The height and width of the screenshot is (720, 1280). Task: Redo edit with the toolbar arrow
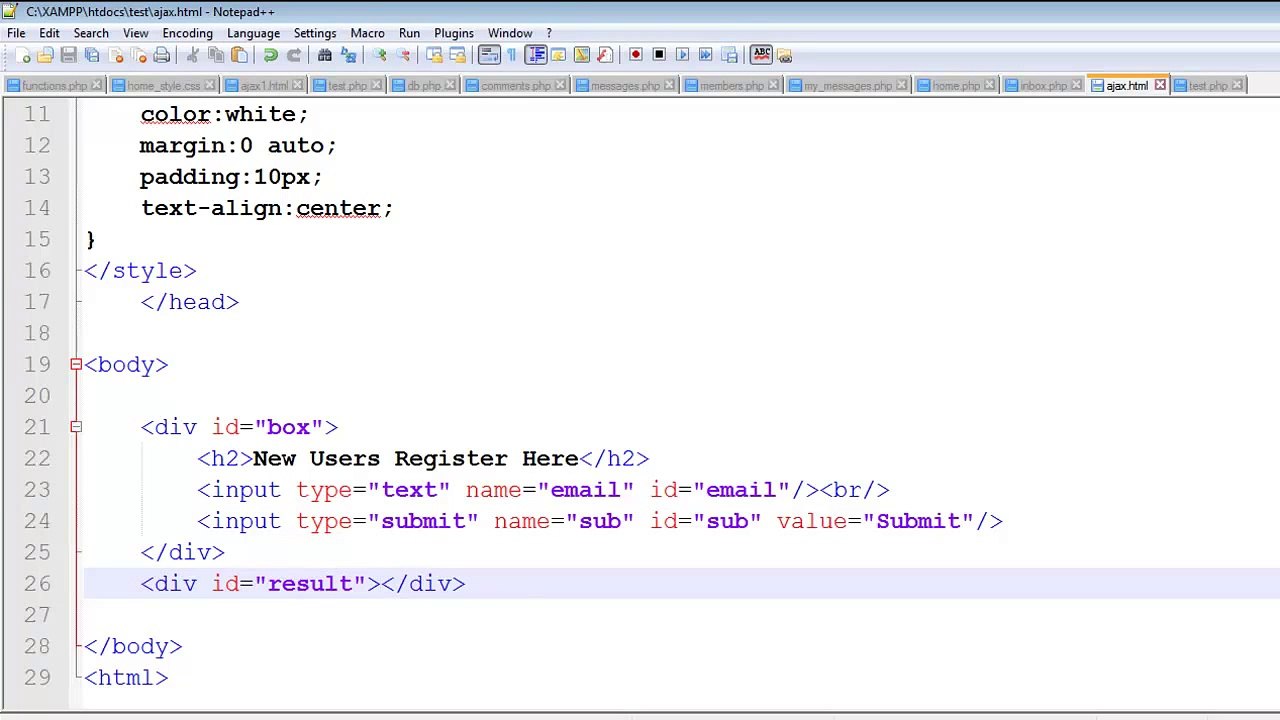point(294,55)
